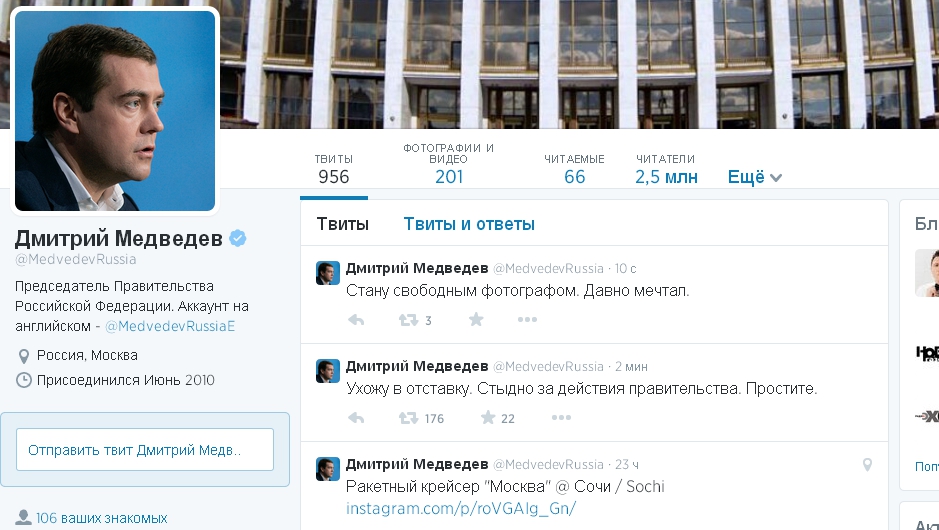
Task: Retweet the 'Стану свободным фотографом' tweet
Action: point(409,320)
